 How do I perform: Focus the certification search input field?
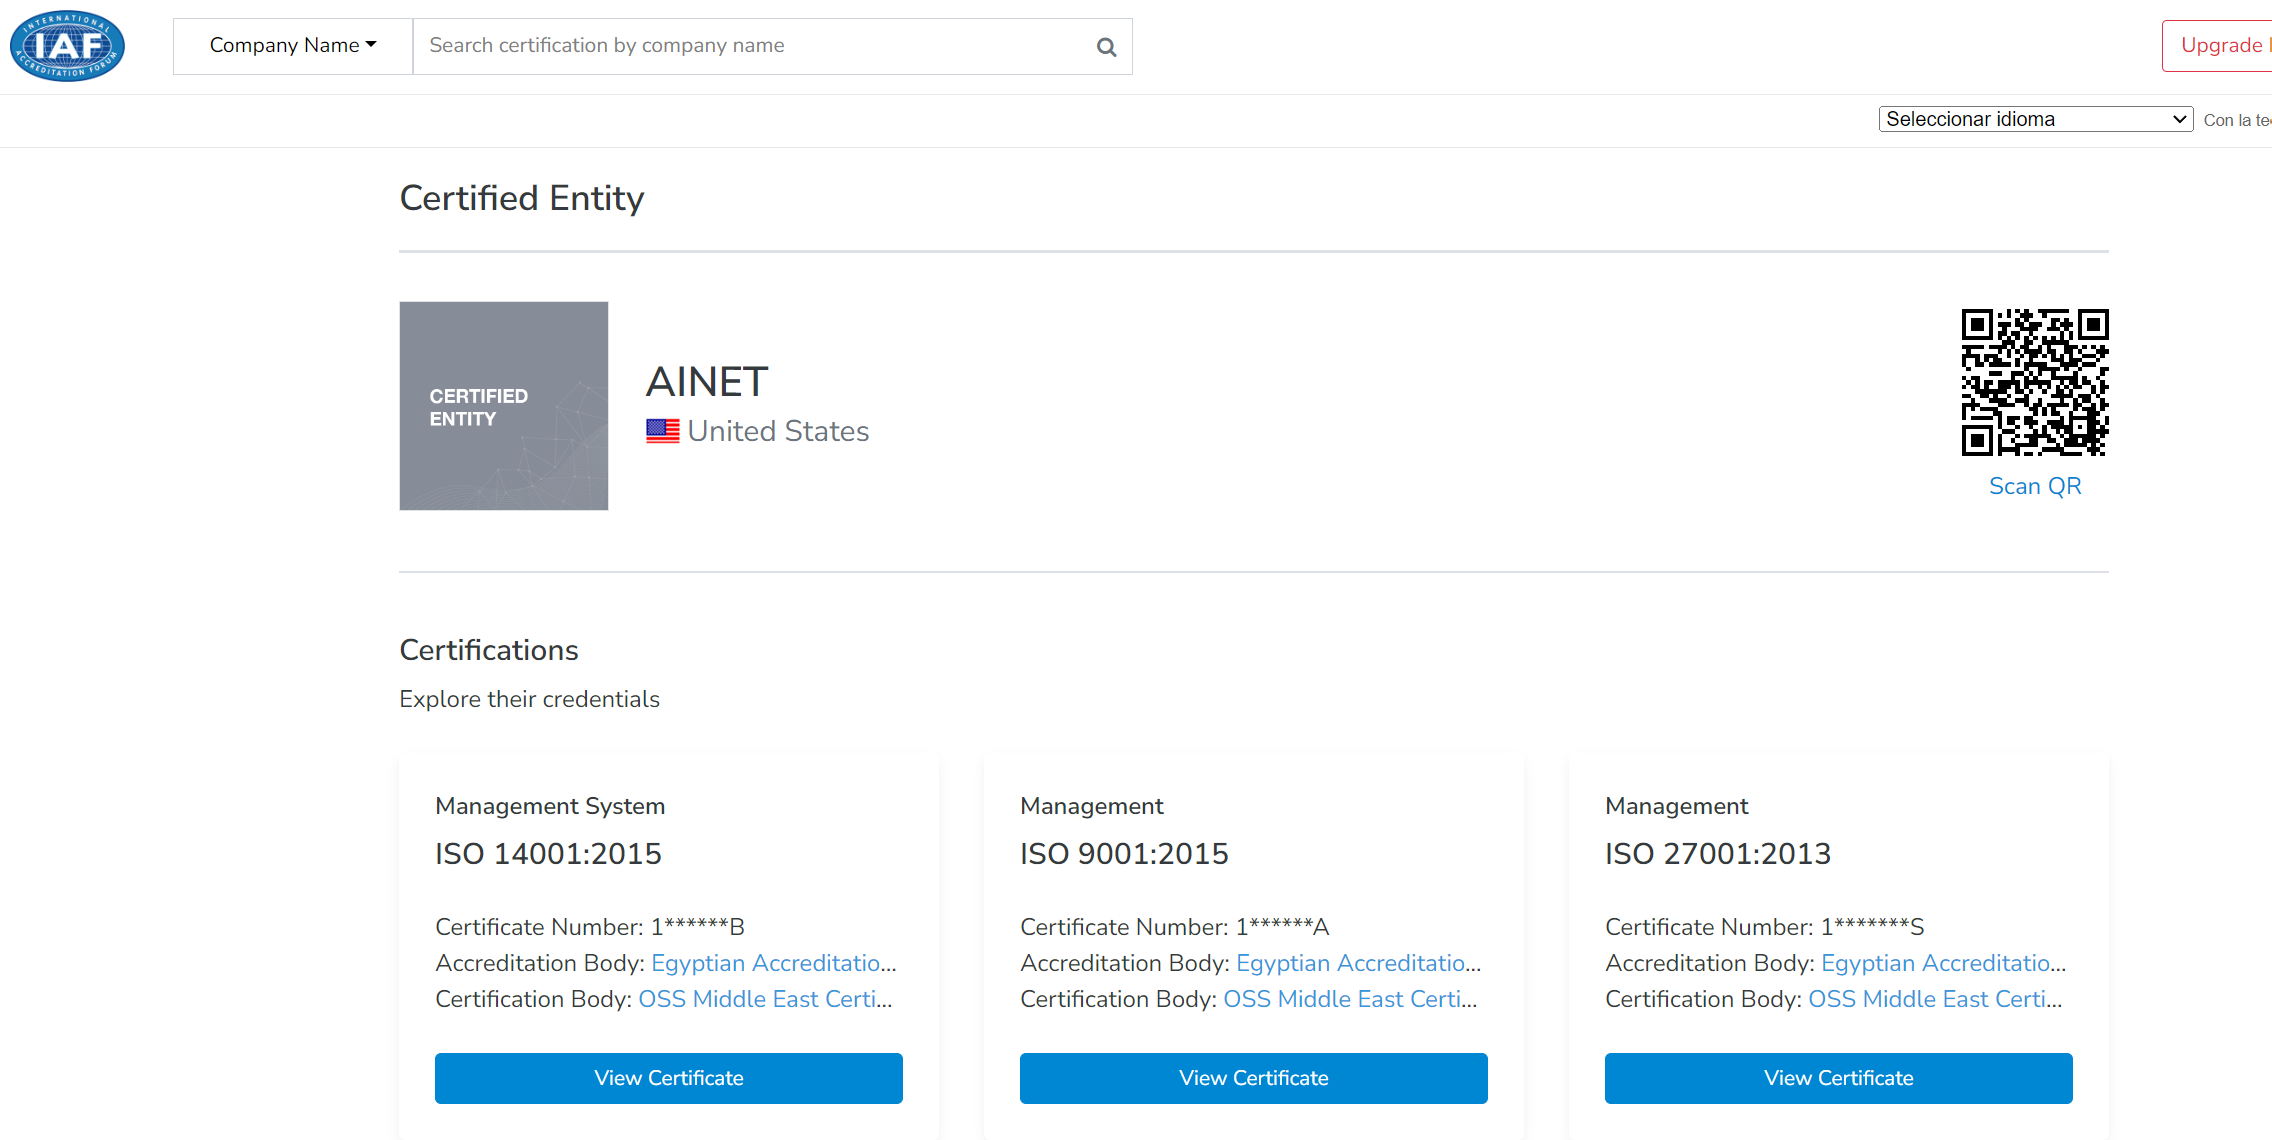[750, 46]
